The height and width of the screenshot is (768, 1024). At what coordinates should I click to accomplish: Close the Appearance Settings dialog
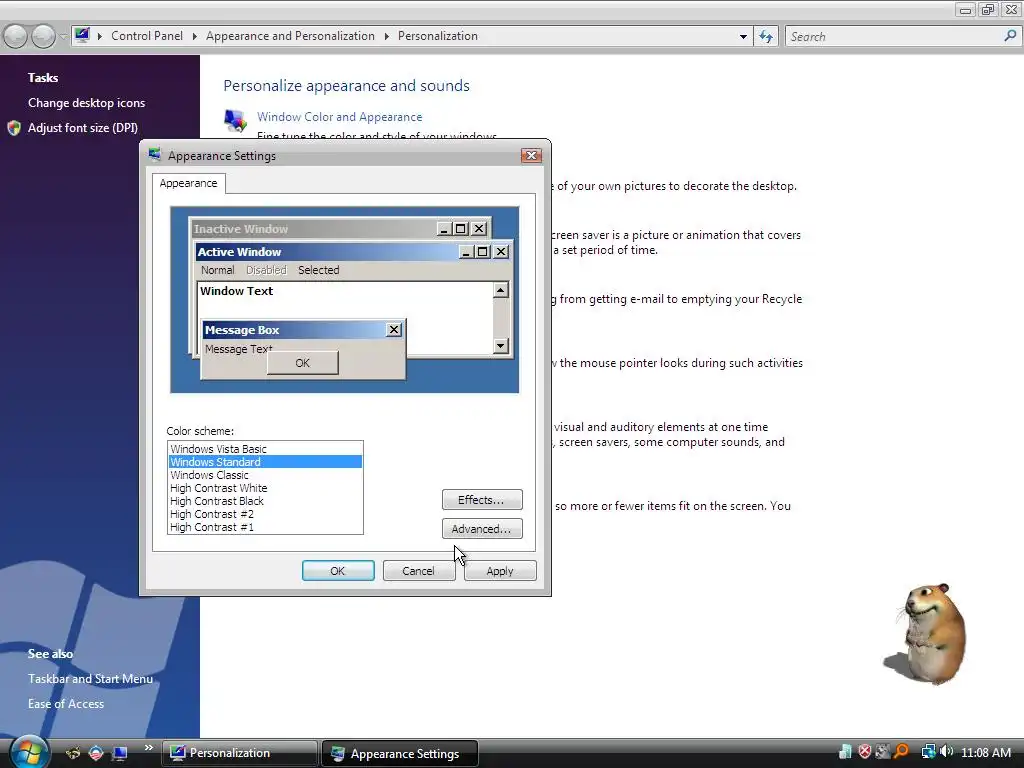coord(531,155)
